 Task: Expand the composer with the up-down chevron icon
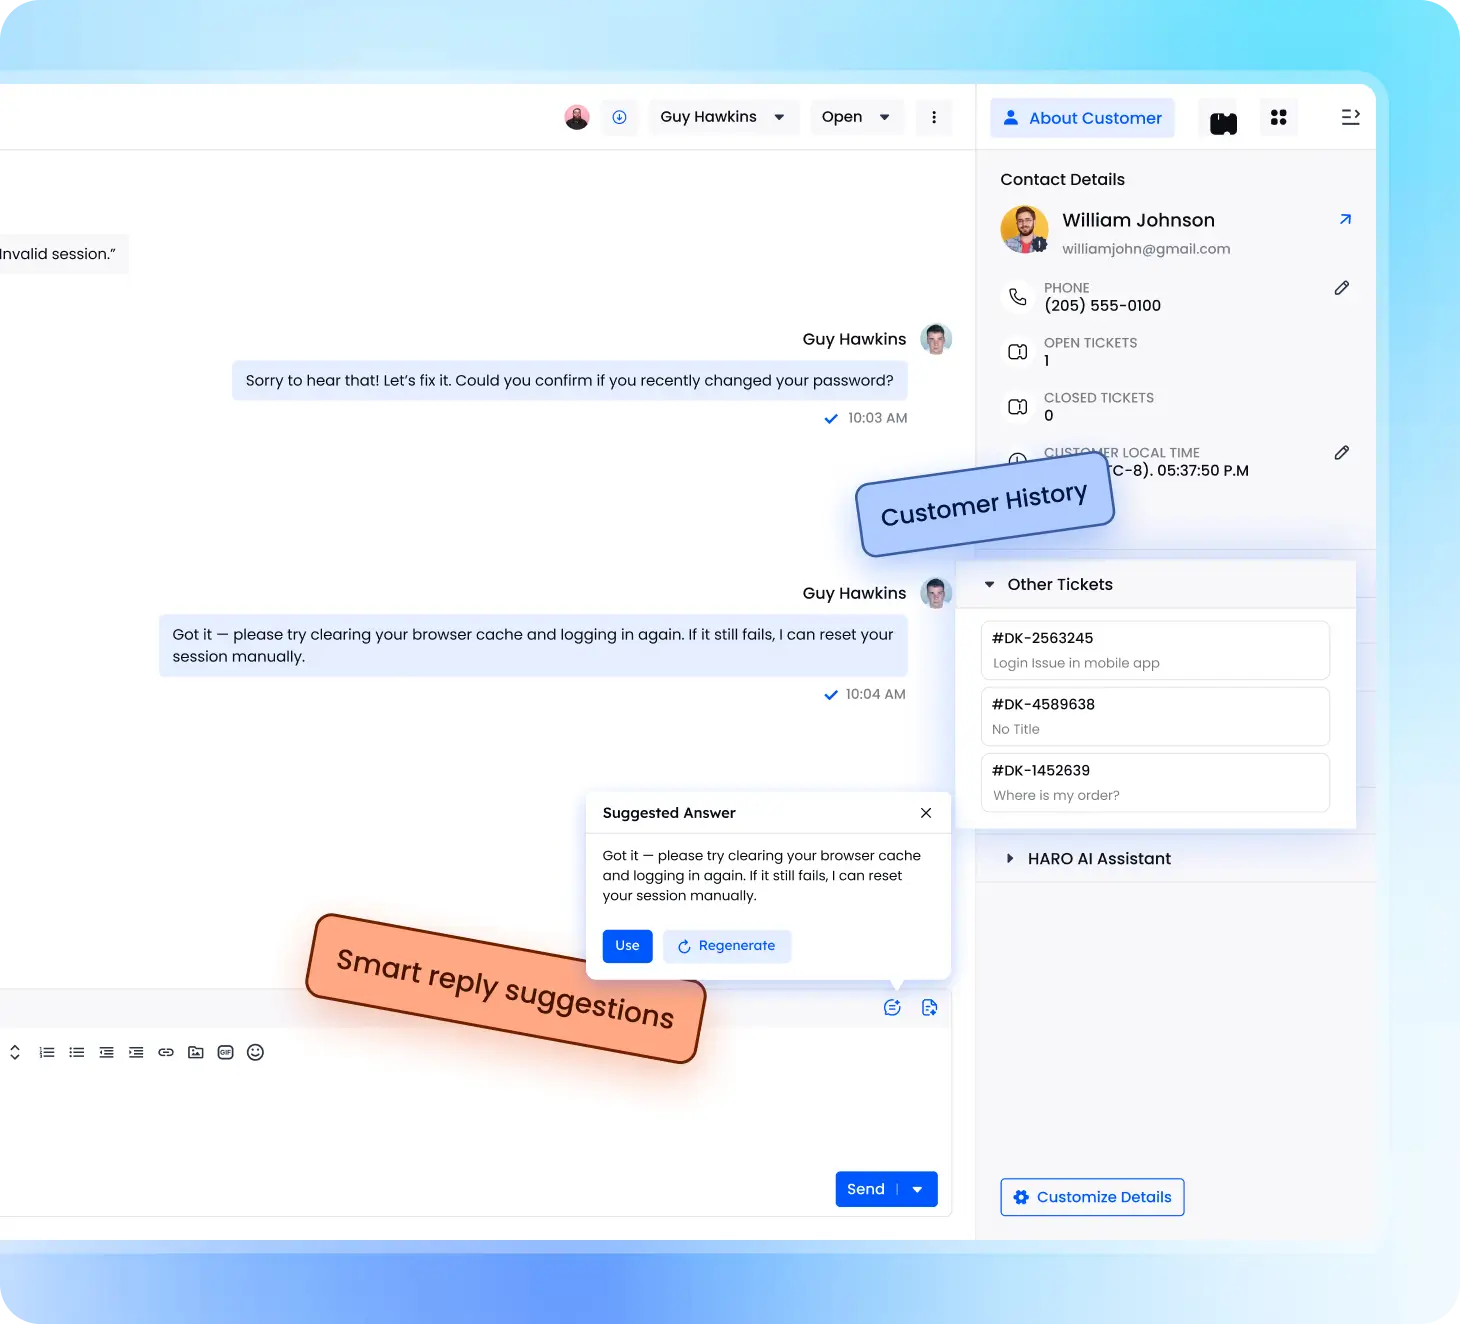tap(15, 1052)
